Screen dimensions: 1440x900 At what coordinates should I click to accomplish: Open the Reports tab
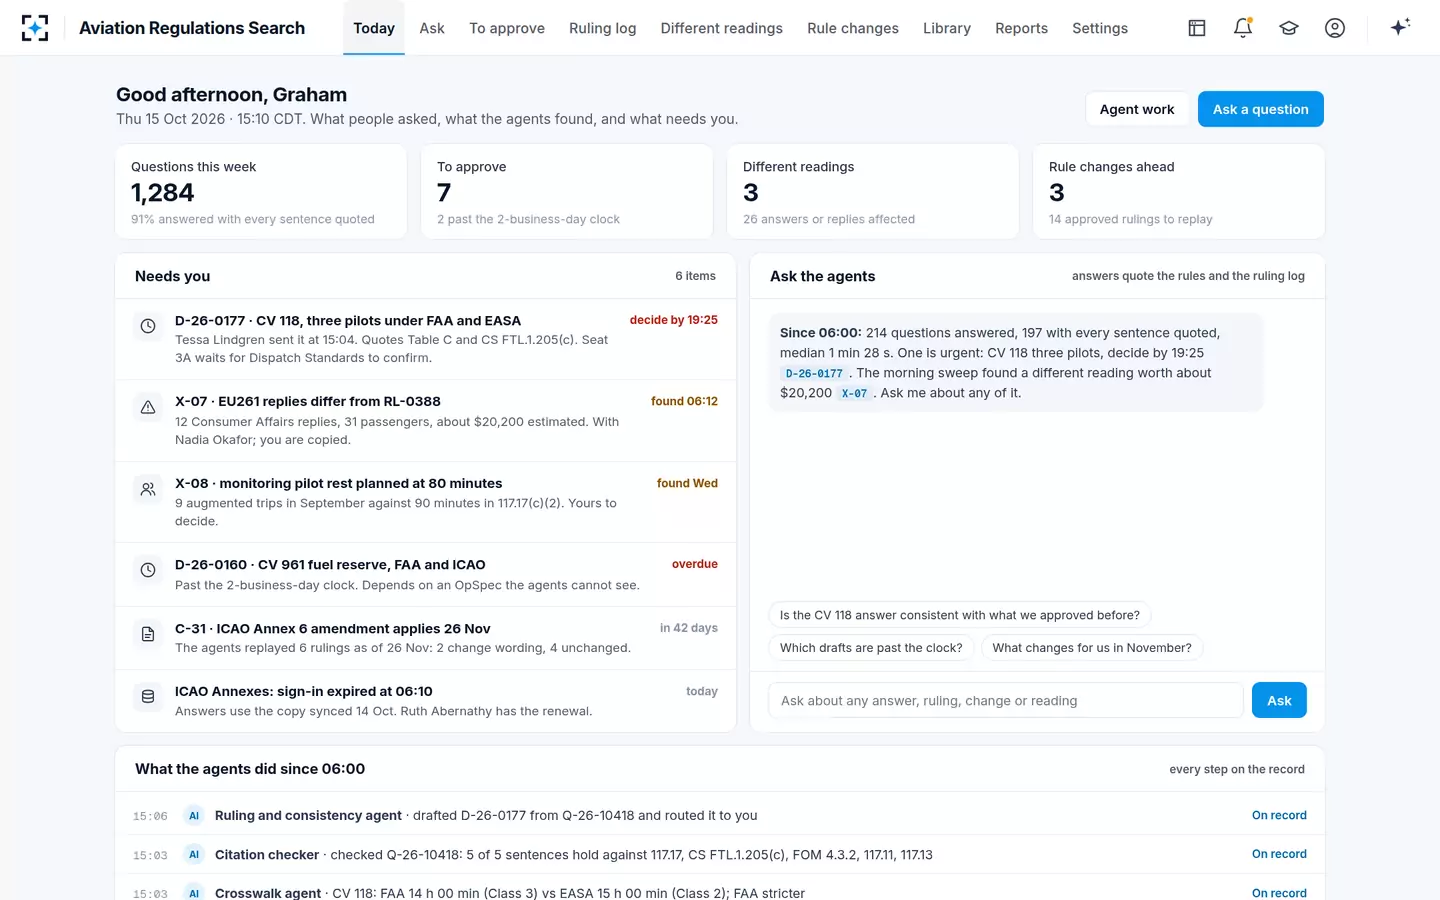[x=1021, y=28]
